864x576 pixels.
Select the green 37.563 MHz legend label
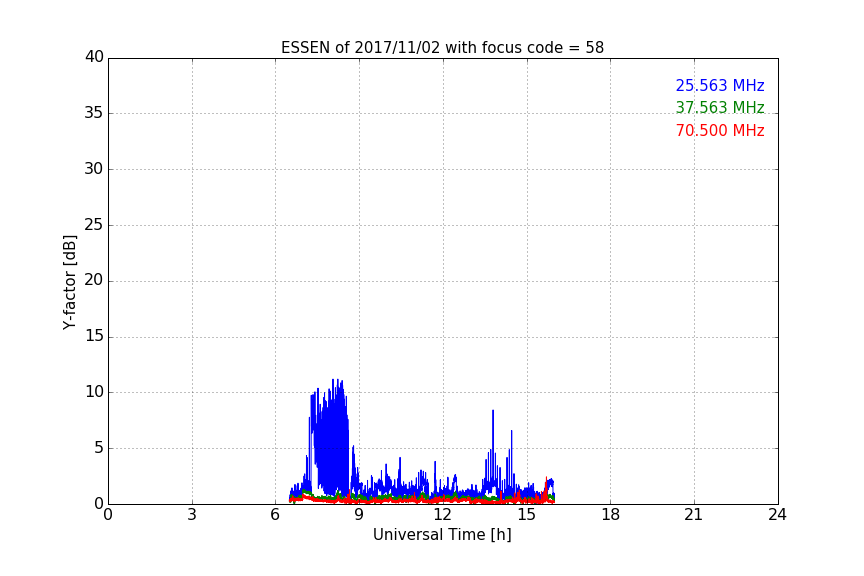[x=720, y=107]
